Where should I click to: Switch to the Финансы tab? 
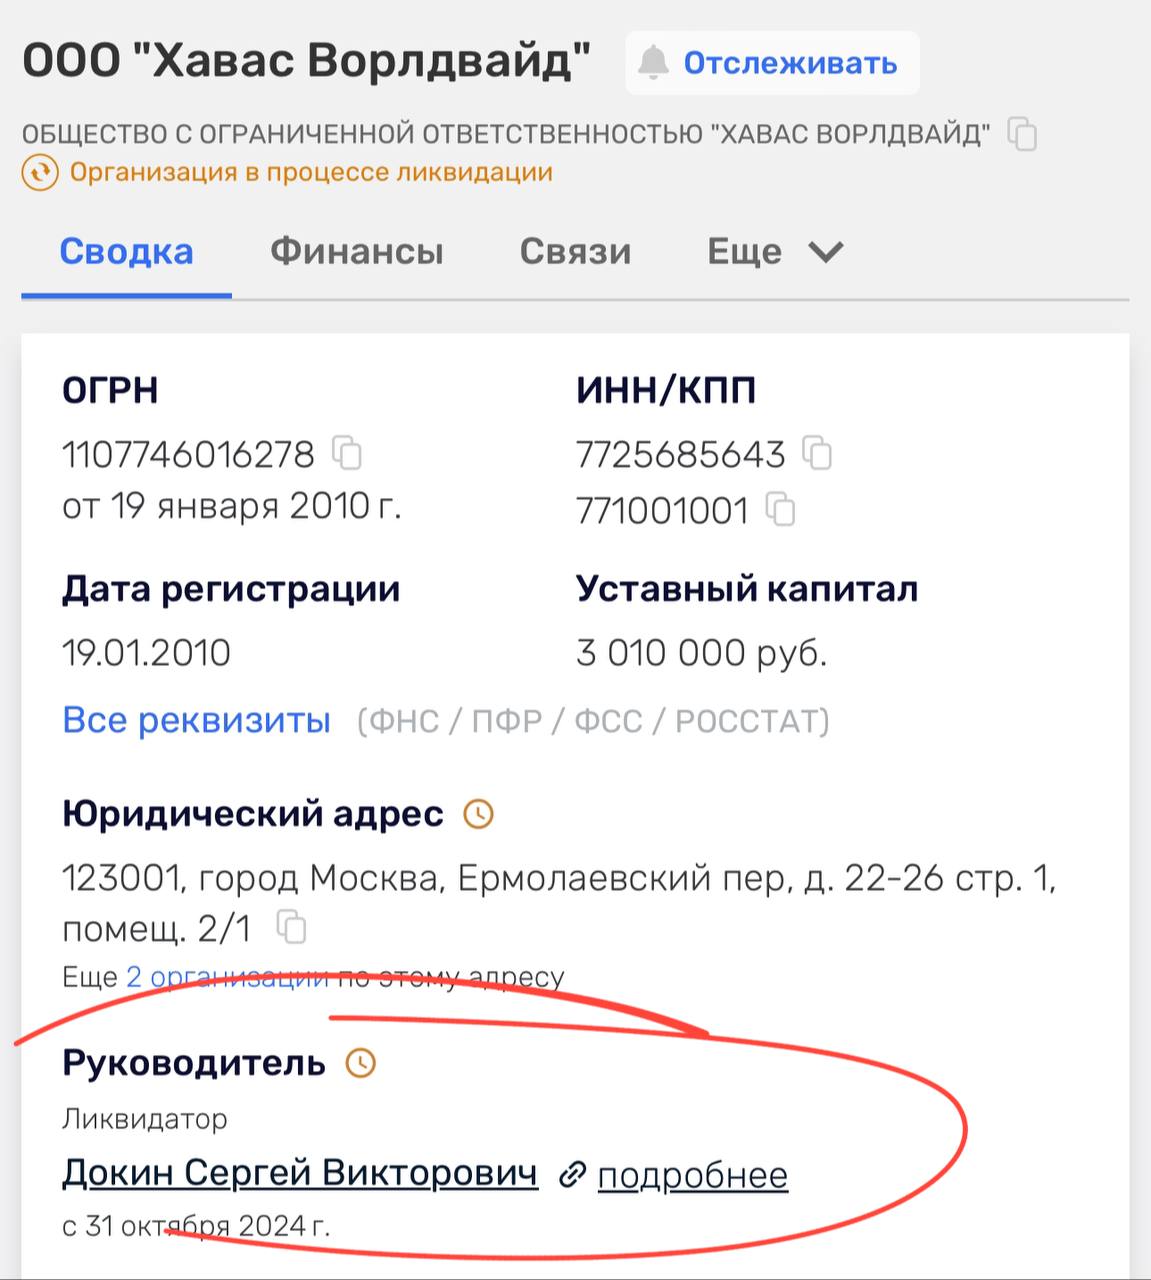tap(356, 251)
